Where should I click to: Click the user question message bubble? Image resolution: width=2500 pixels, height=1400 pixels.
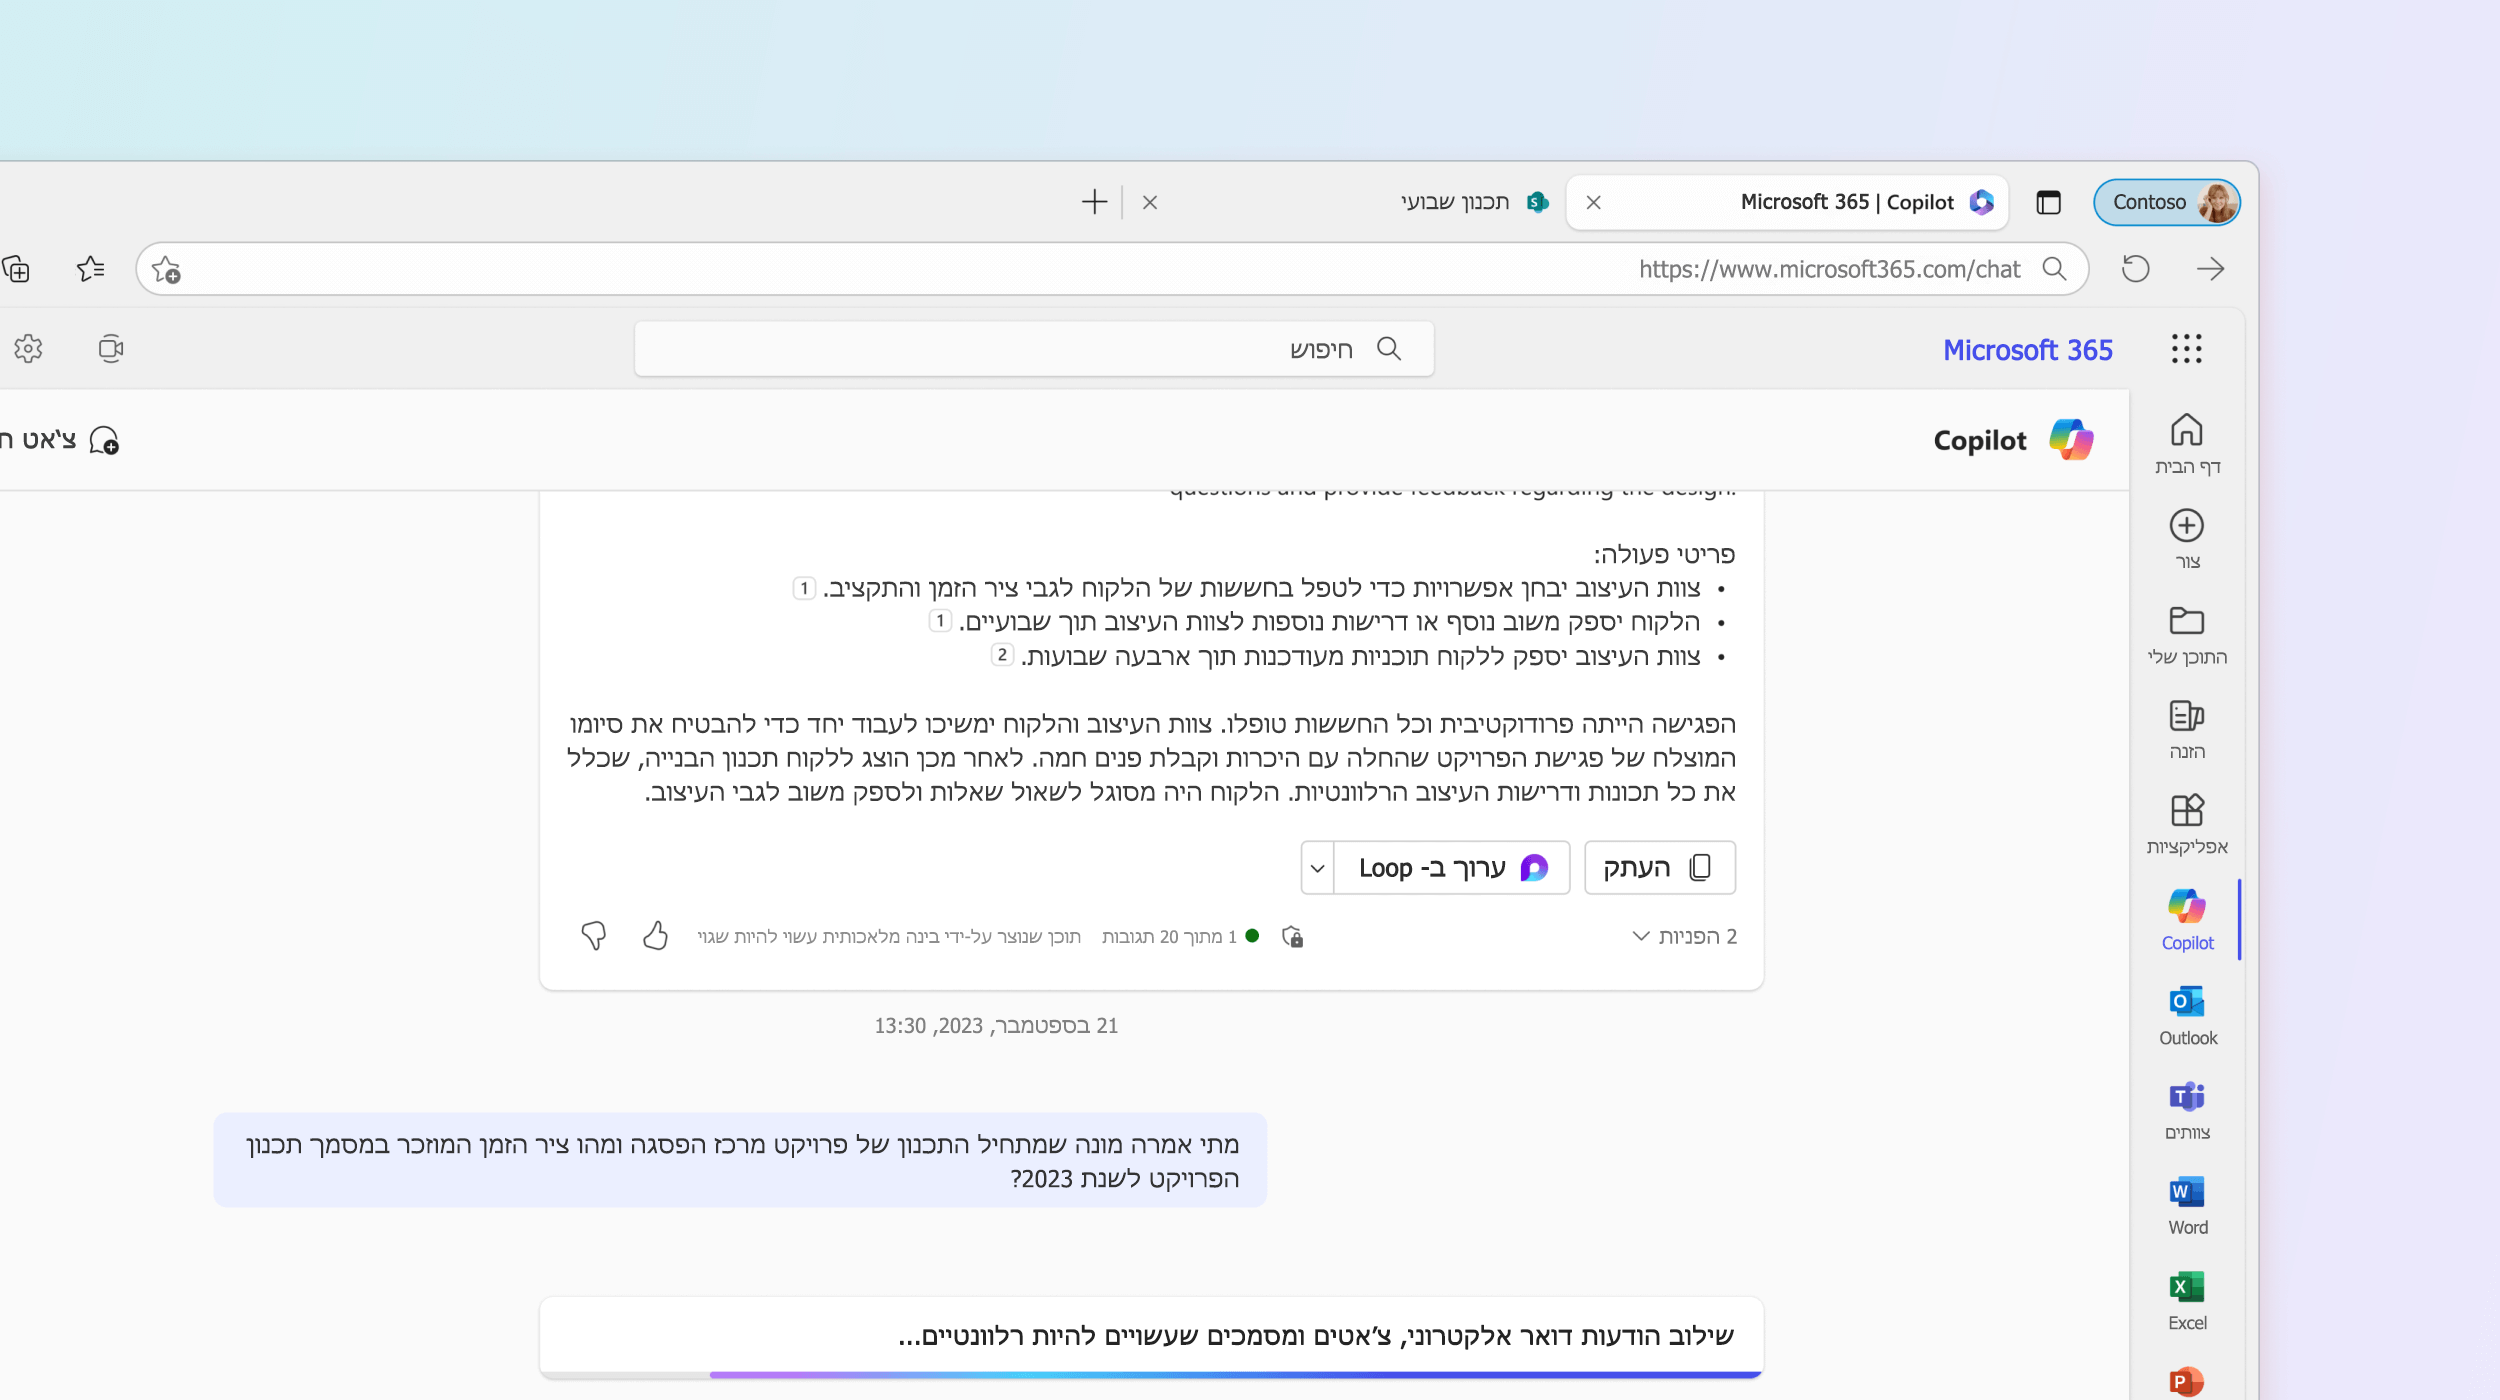click(740, 1160)
